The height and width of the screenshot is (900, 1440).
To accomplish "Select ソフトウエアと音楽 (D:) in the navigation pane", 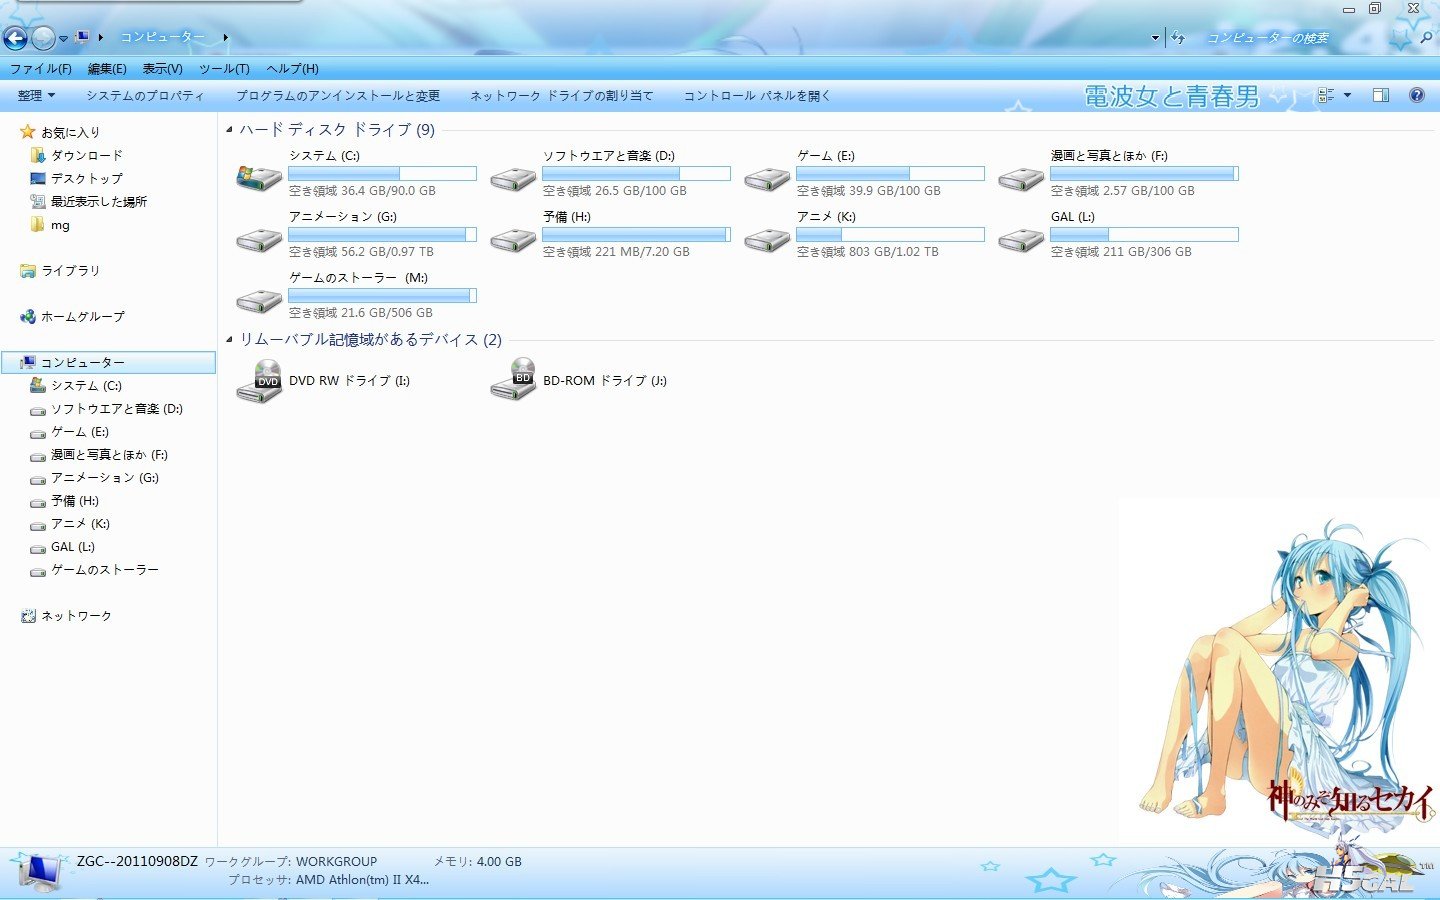I will [x=116, y=409].
